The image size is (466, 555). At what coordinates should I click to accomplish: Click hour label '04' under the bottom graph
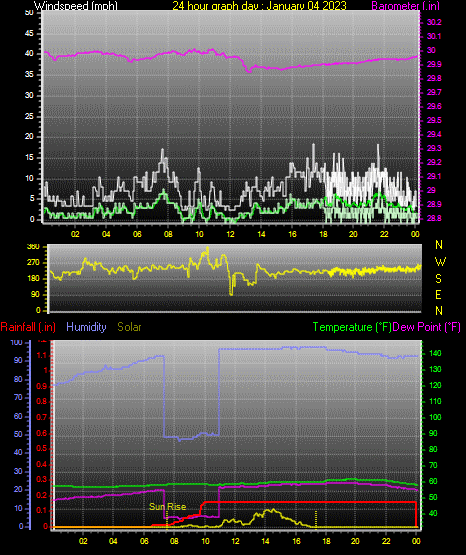coord(113,541)
